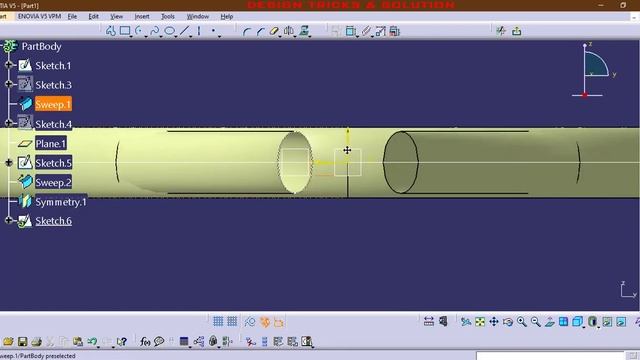Select Sketch.6 in the tree
The height and width of the screenshot is (360, 640).
point(53,221)
